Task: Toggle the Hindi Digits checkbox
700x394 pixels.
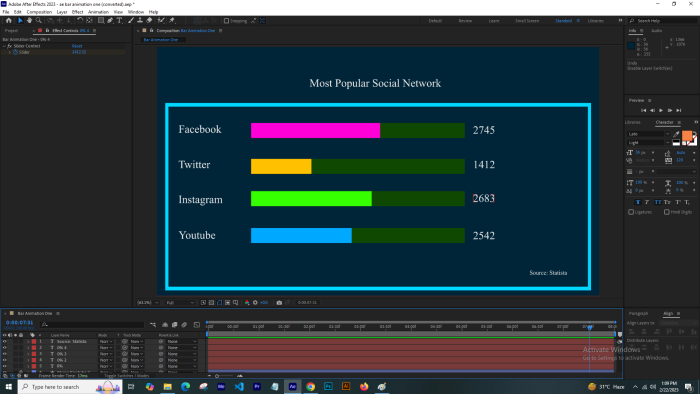Action: pyautogui.click(x=667, y=212)
